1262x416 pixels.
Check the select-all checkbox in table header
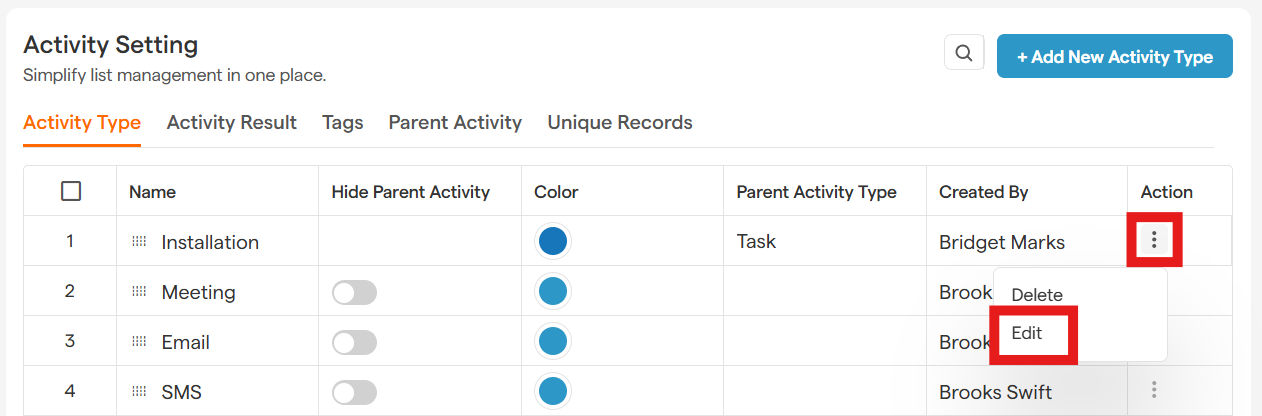71,191
